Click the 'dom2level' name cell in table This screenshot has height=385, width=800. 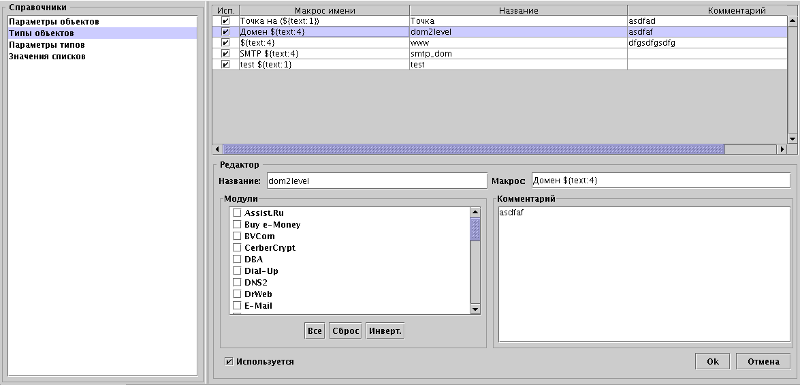coord(518,32)
